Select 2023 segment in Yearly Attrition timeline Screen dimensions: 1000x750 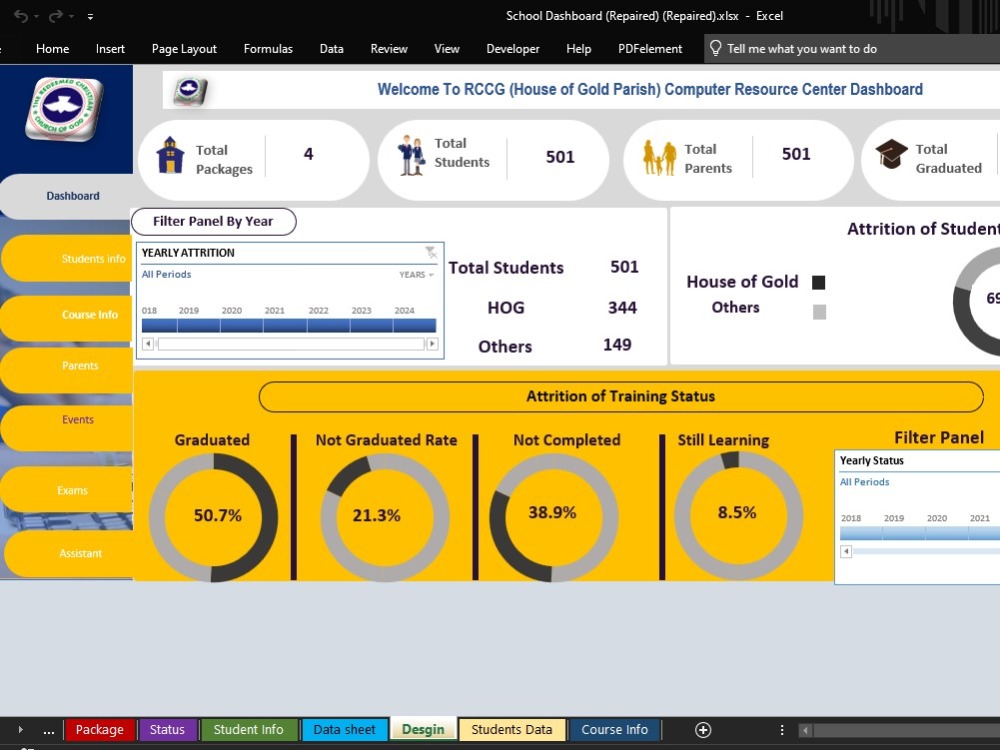tap(372, 325)
